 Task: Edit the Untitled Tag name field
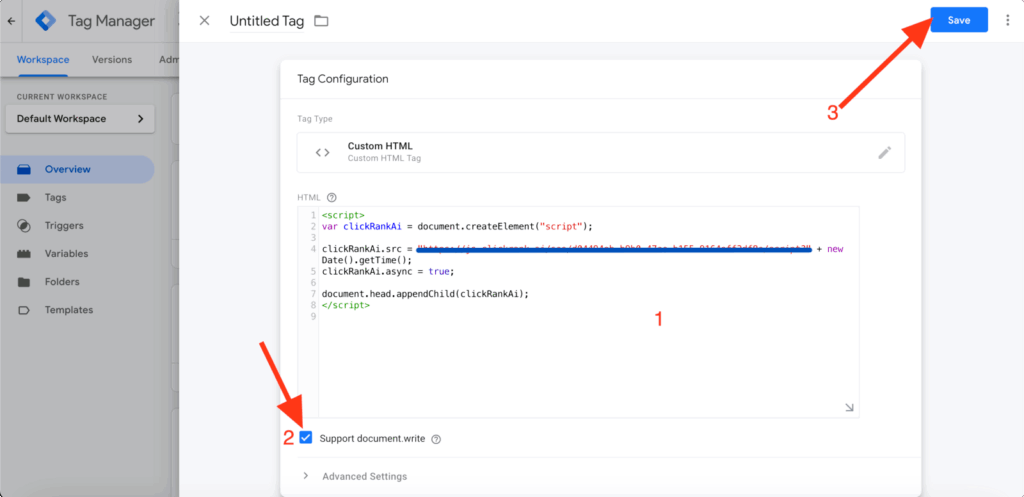pos(266,21)
